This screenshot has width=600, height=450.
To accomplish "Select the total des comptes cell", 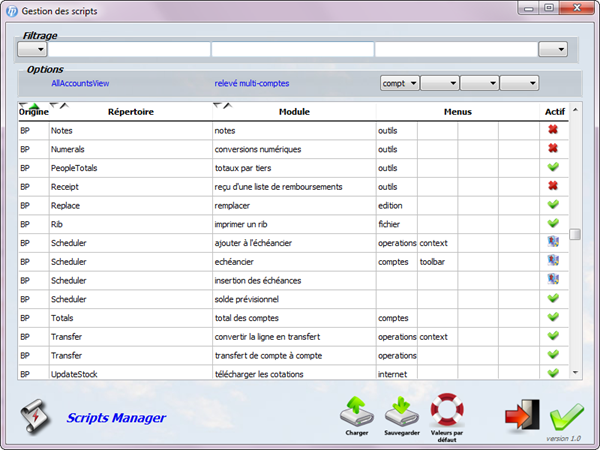I will pos(294,318).
